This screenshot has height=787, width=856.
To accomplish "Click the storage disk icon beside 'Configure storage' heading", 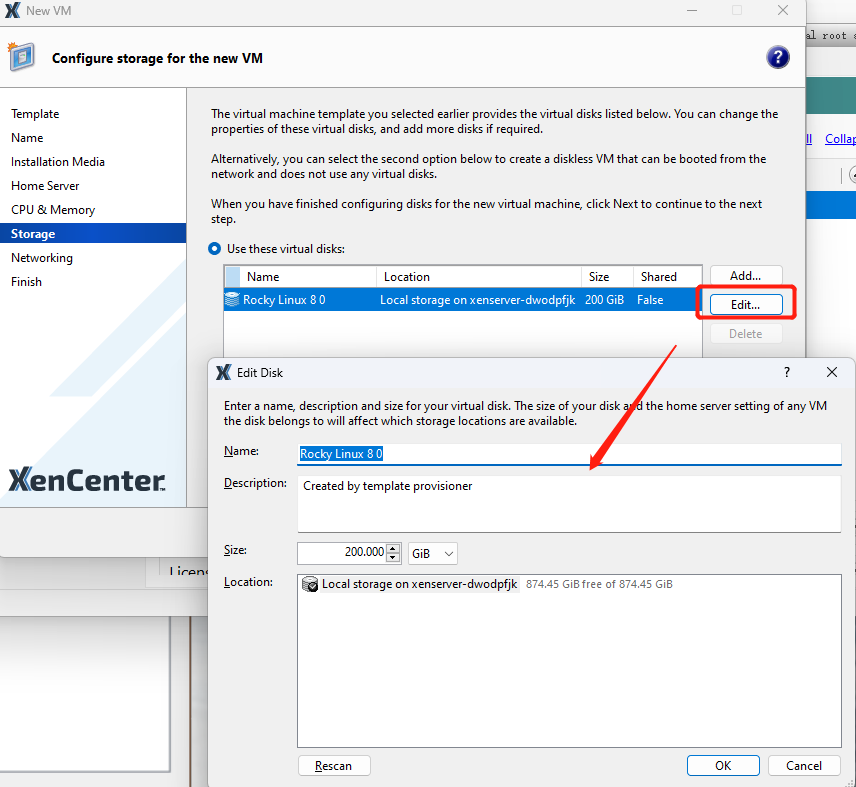I will (x=20, y=57).
